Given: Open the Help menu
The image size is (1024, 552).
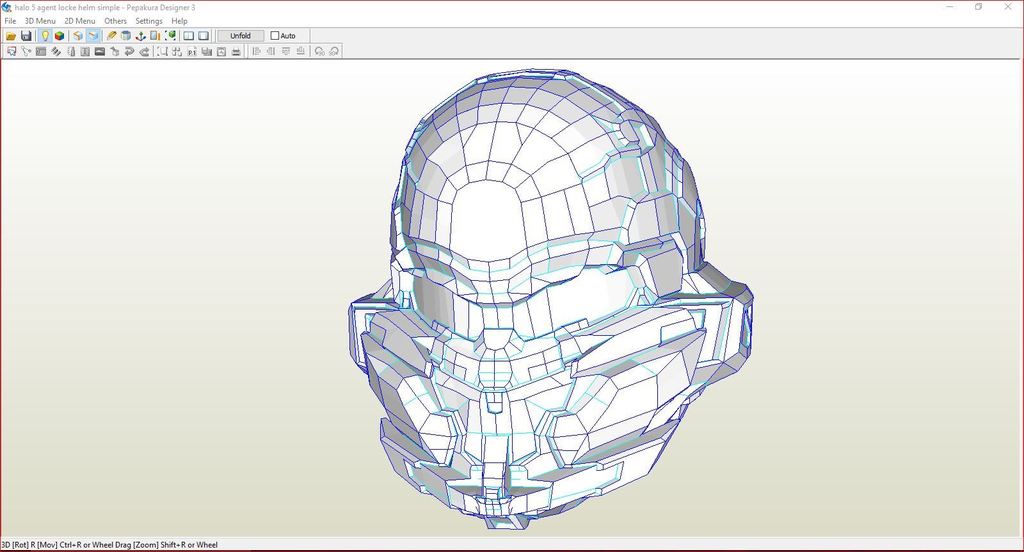Looking at the screenshot, I should click(180, 21).
